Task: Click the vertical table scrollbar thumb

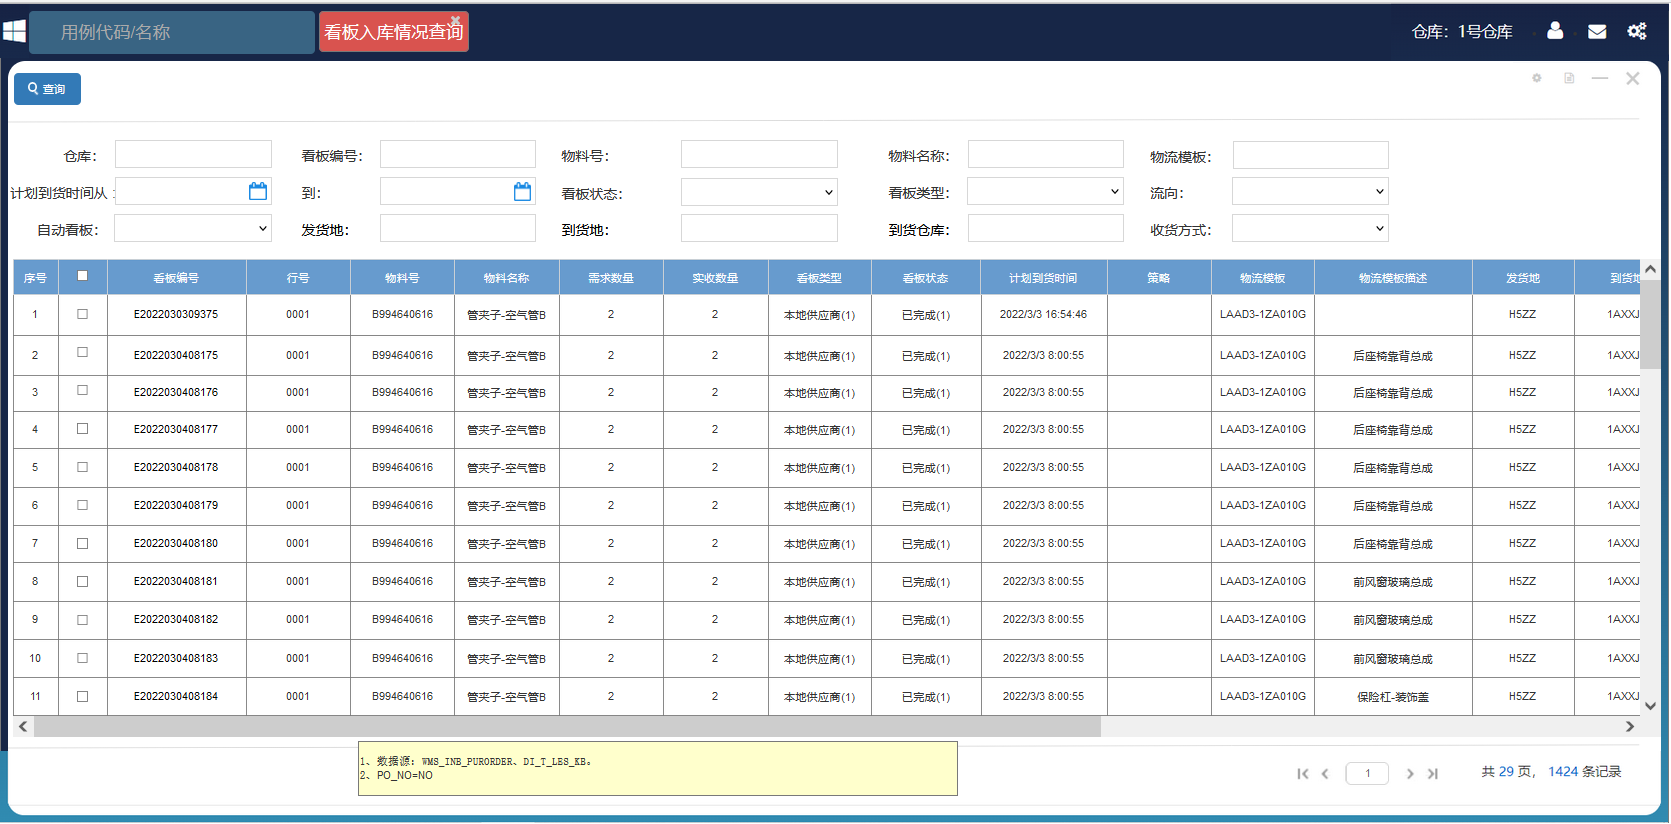Action: pyautogui.click(x=1650, y=325)
